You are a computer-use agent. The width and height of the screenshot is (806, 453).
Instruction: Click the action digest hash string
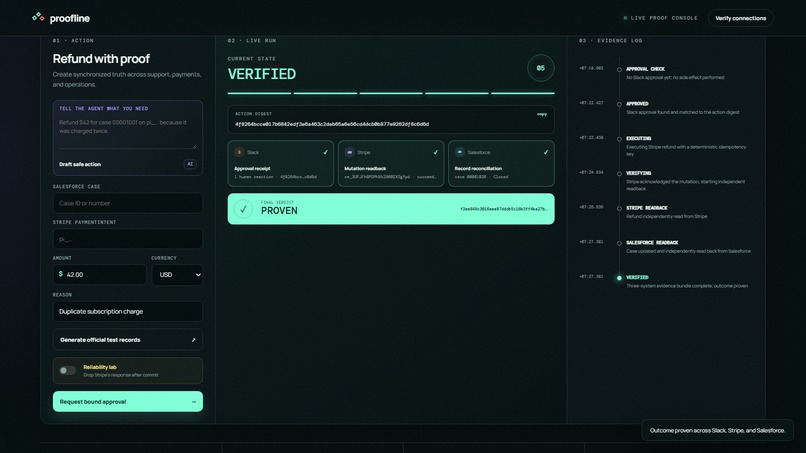pyautogui.click(x=332, y=124)
